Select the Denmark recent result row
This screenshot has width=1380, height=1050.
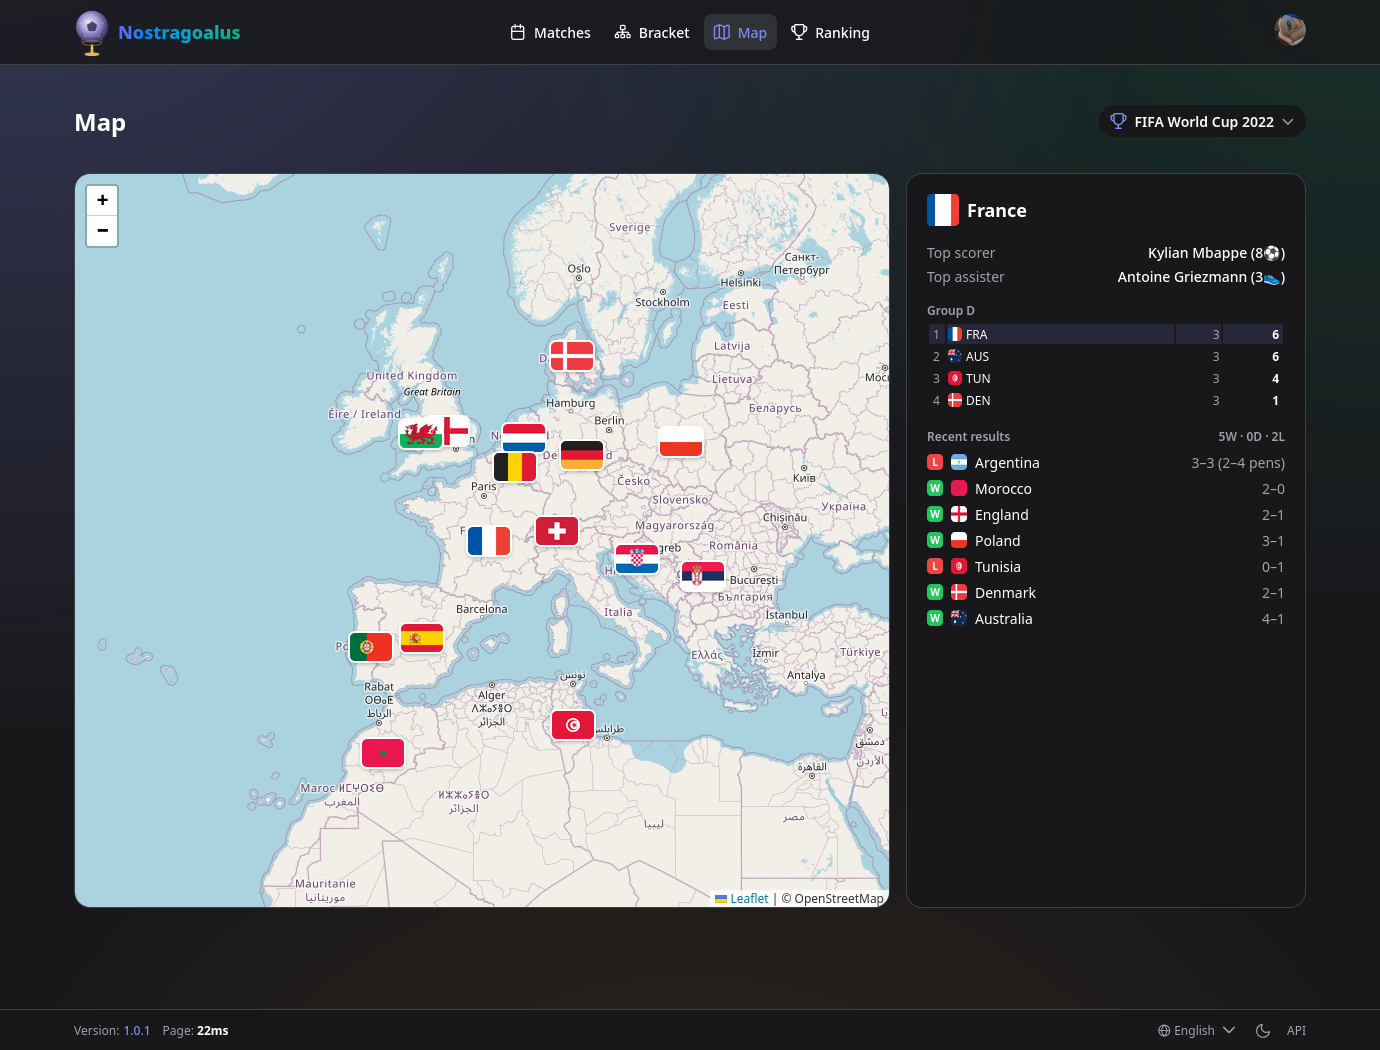[x=1106, y=593]
